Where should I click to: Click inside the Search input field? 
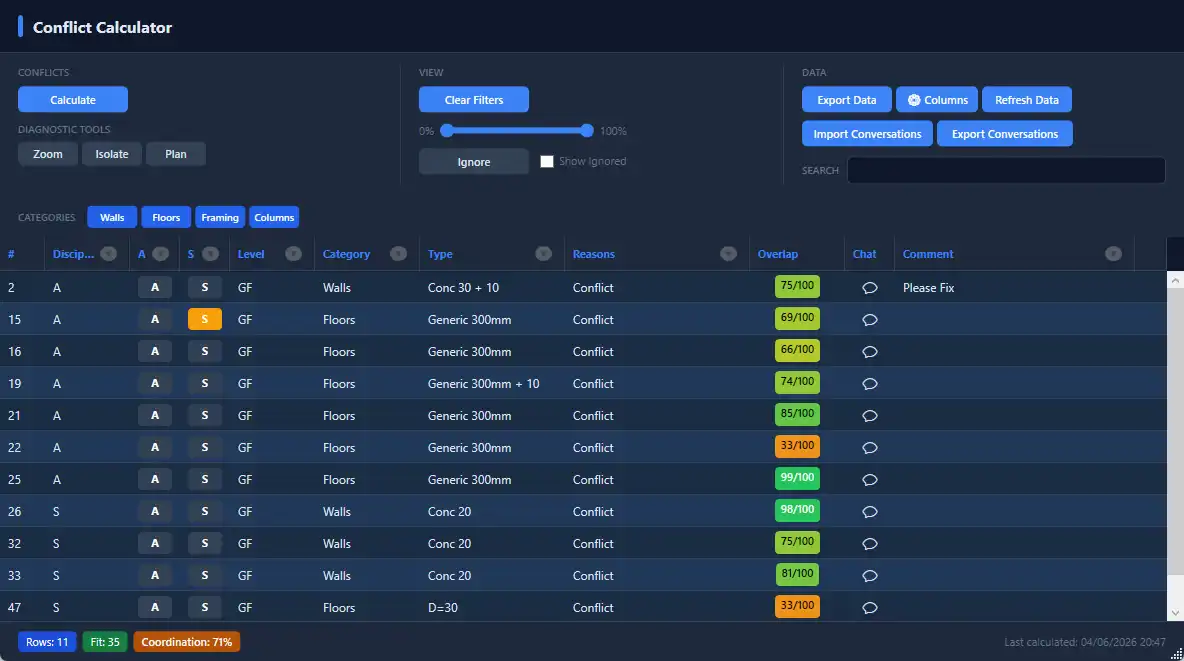1006,170
